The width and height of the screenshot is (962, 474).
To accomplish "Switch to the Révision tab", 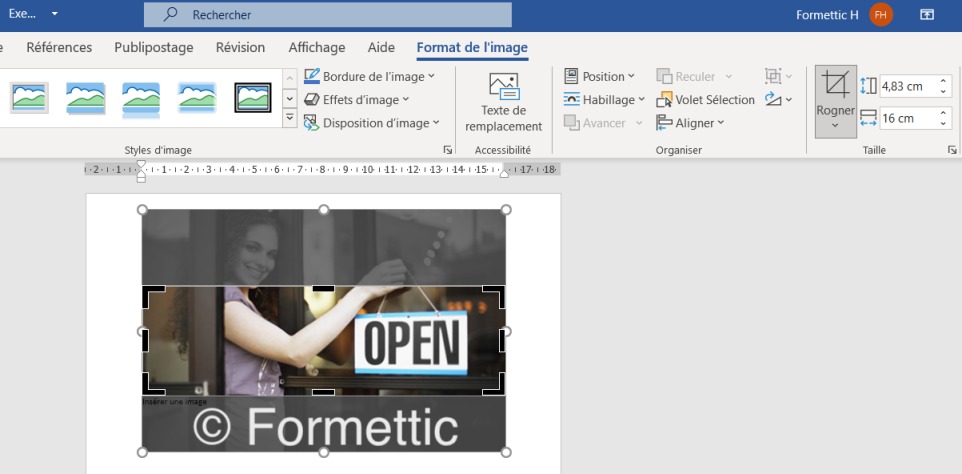I will click(x=240, y=48).
